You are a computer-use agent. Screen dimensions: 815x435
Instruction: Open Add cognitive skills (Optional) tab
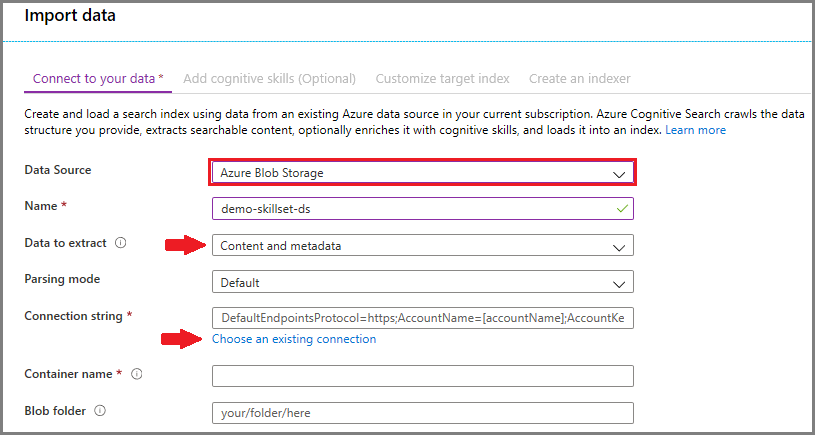click(x=270, y=79)
